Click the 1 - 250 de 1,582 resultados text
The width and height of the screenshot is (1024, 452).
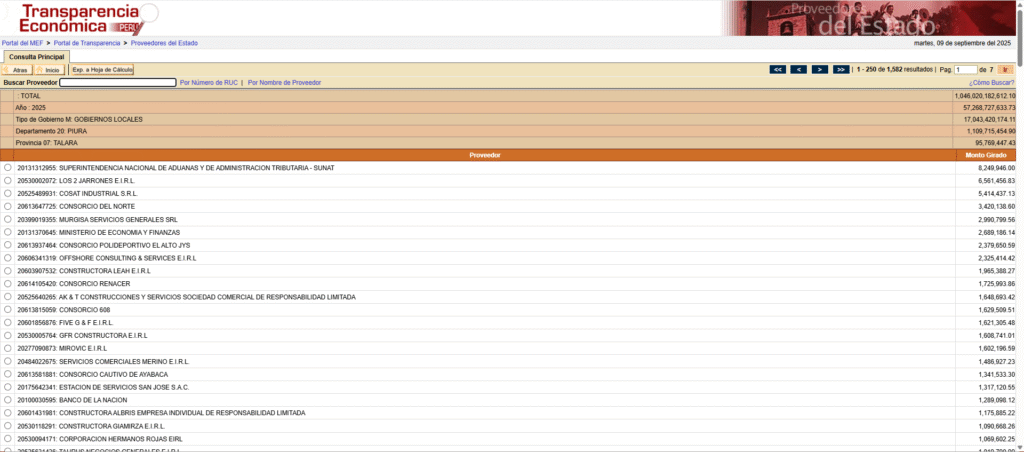(895, 69)
